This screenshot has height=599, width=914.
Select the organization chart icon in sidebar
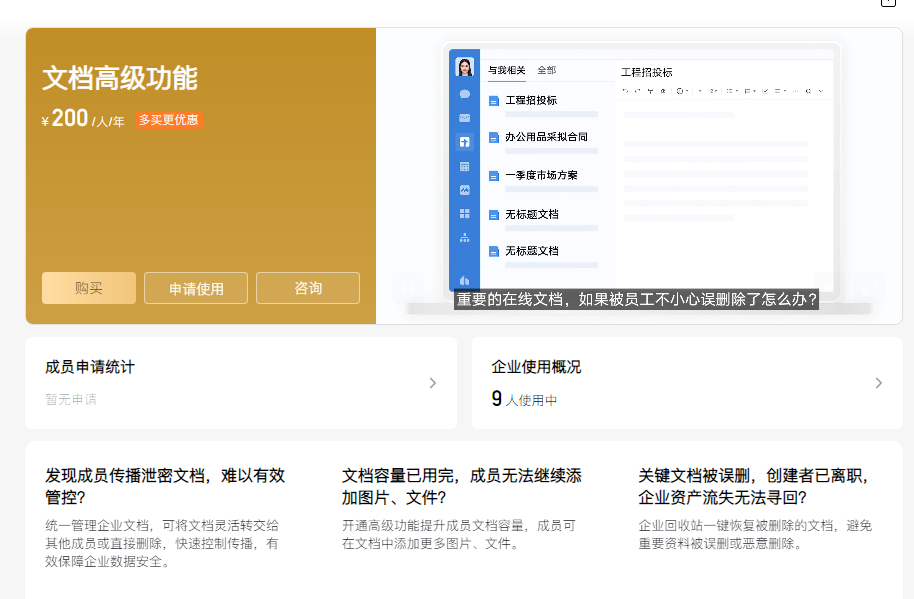(465, 236)
